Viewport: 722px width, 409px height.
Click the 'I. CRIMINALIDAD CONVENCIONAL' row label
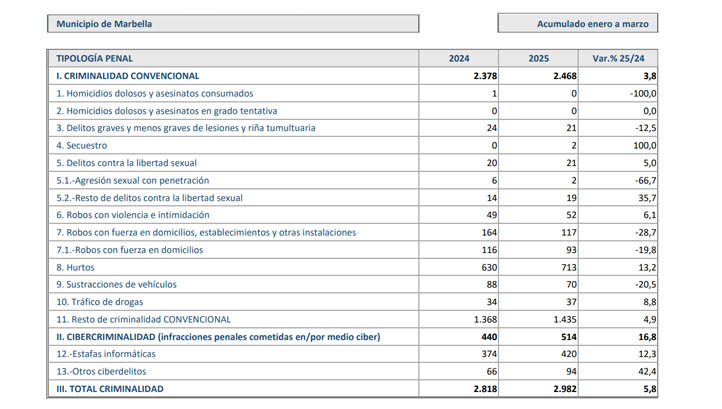click(x=128, y=76)
